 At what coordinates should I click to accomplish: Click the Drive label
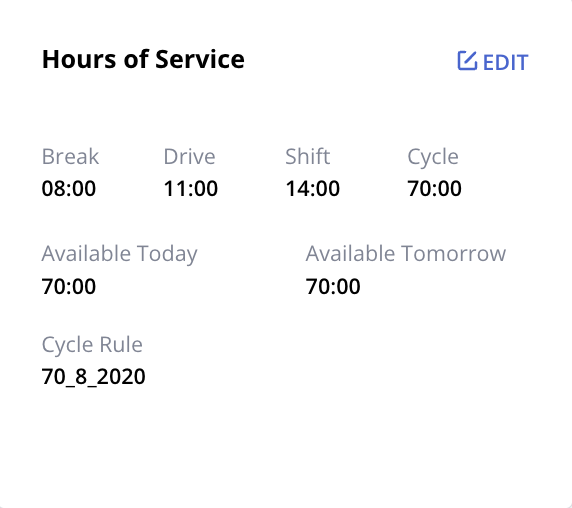[x=189, y=157]
